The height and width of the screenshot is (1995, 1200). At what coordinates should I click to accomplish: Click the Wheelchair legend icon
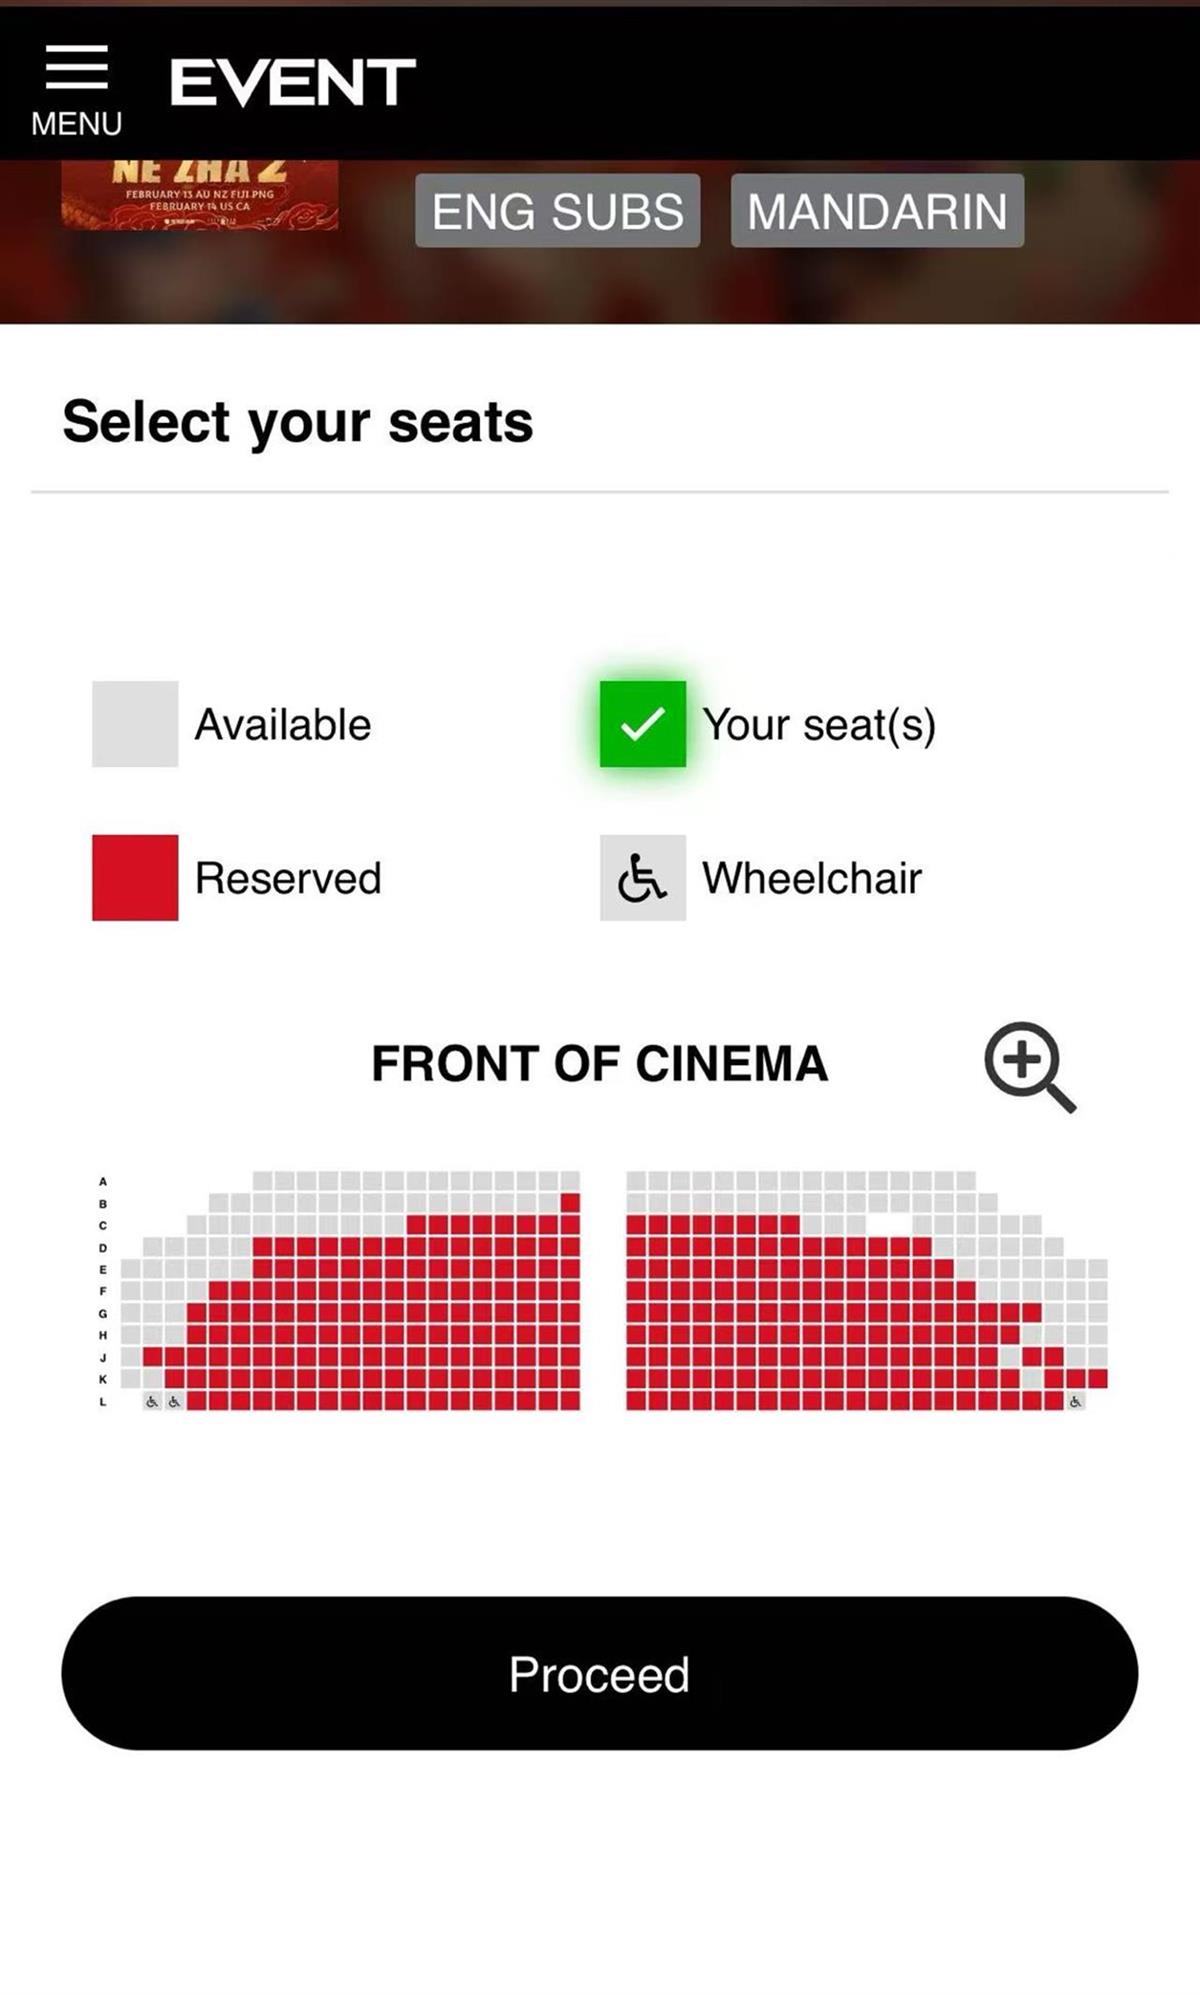(x=642, y=878)
